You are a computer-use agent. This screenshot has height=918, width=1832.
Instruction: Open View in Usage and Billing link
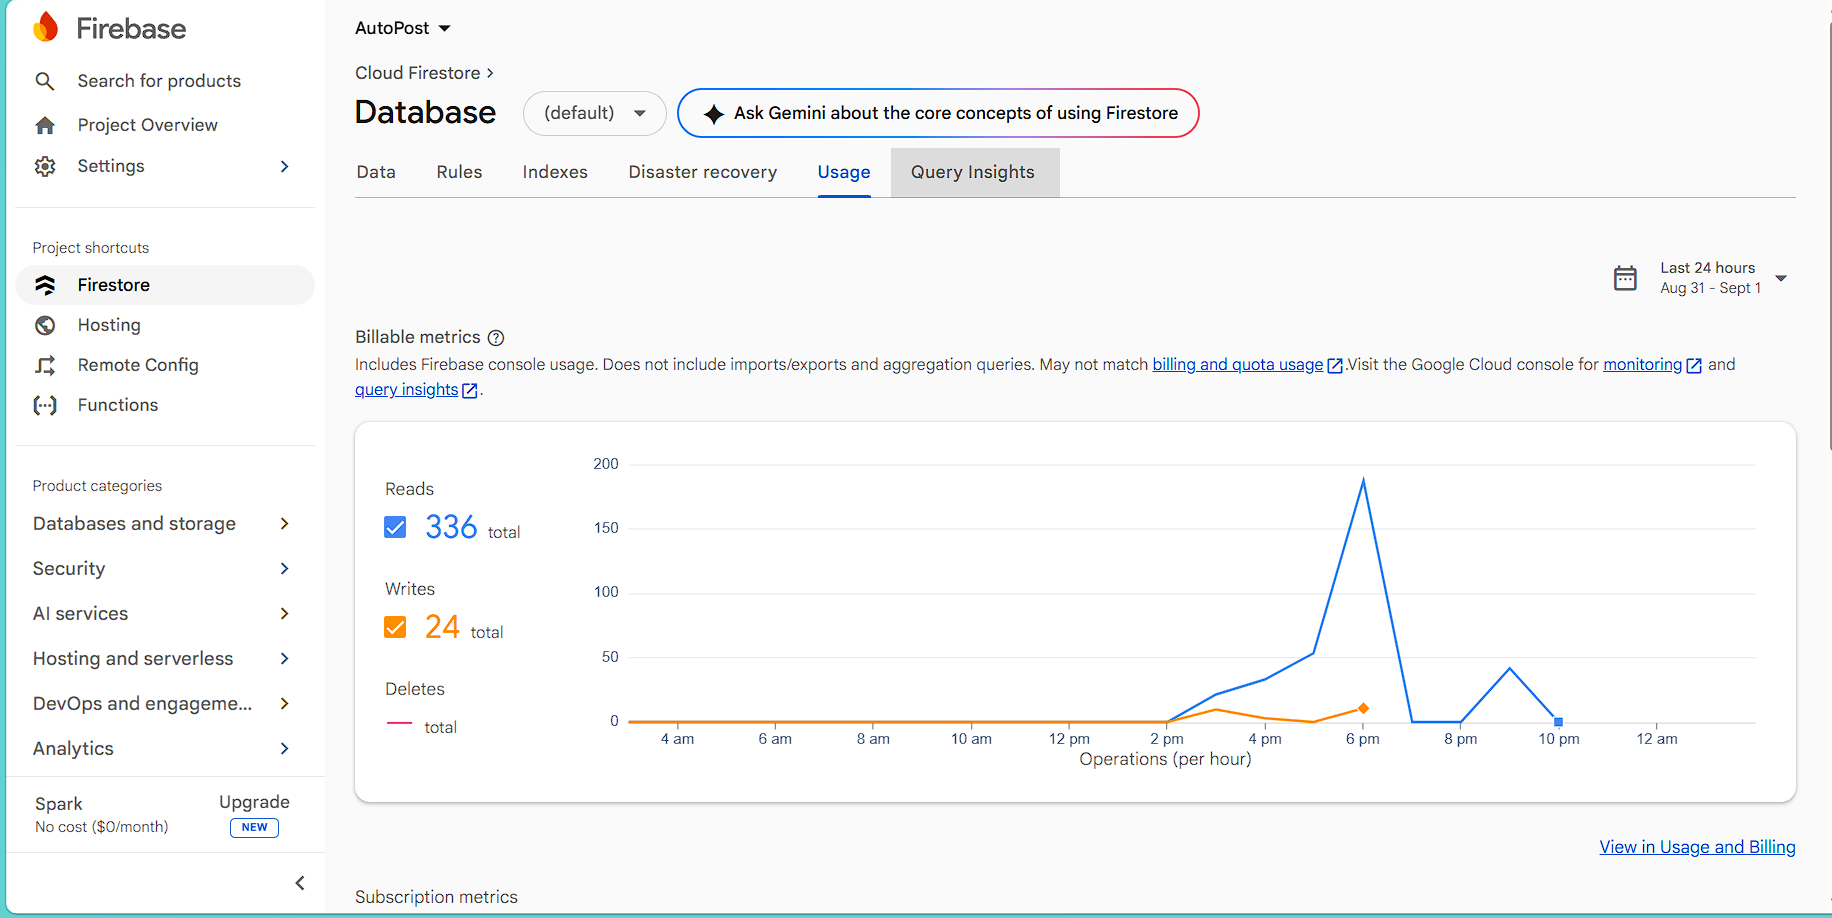coord(1697,847)
